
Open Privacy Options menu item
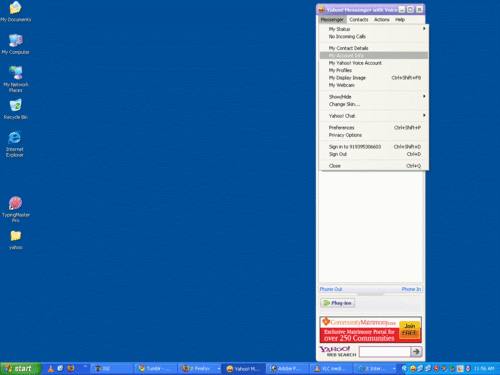(374, 135)
